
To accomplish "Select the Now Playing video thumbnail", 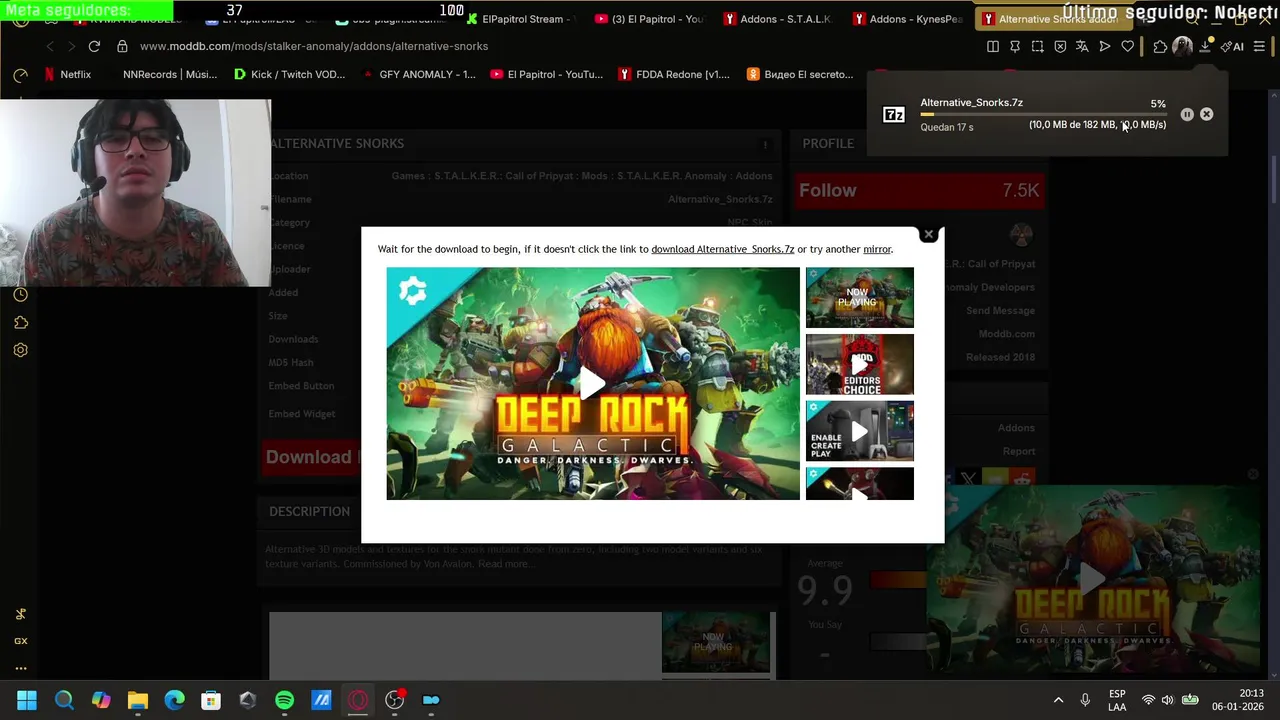I will coord(859,297).
